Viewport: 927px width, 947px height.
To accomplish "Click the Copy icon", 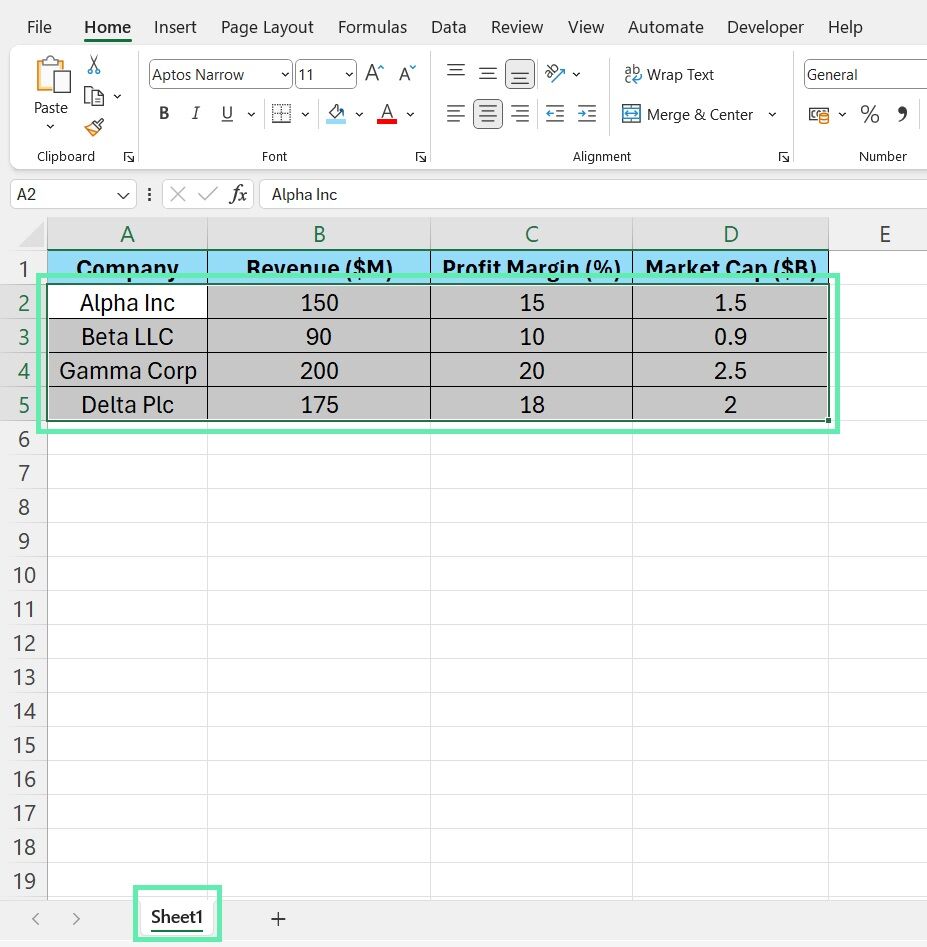I will (94, 96).
